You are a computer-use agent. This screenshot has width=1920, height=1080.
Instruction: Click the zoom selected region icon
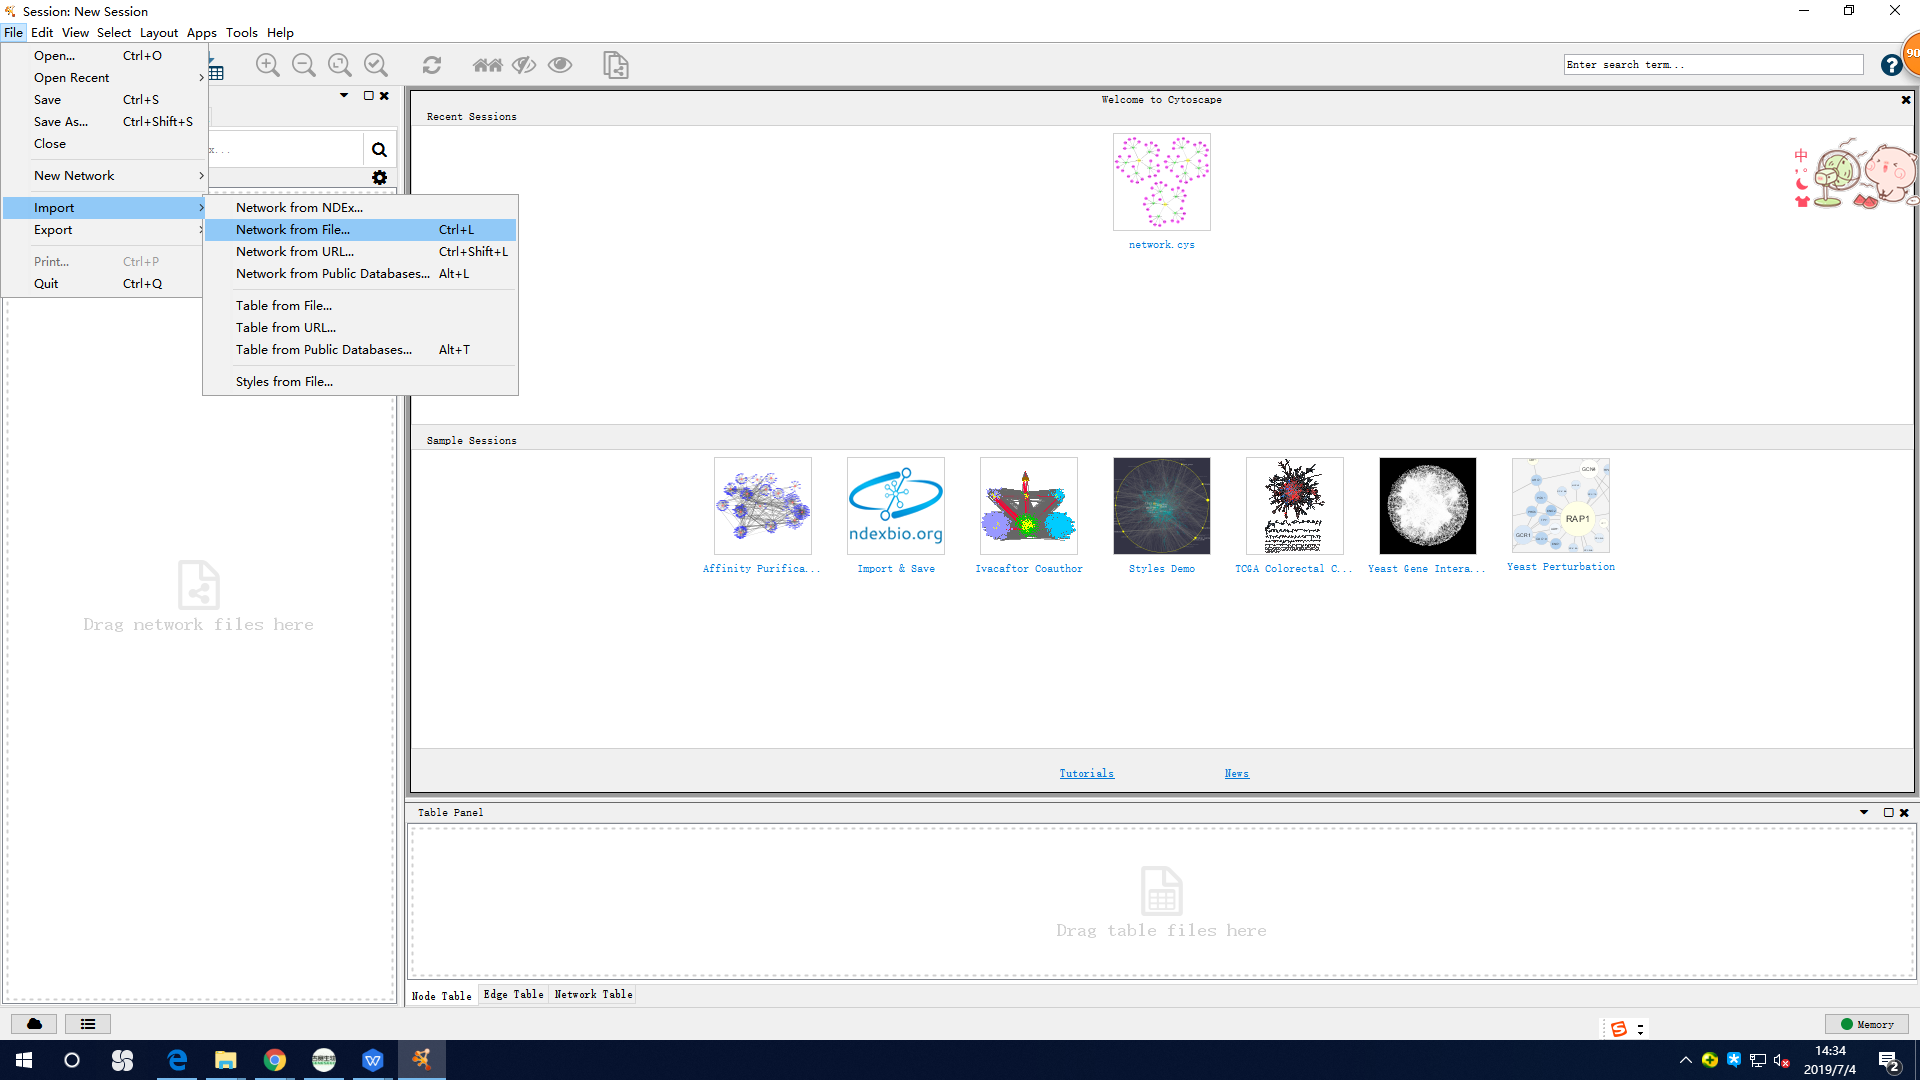[376, 65]
